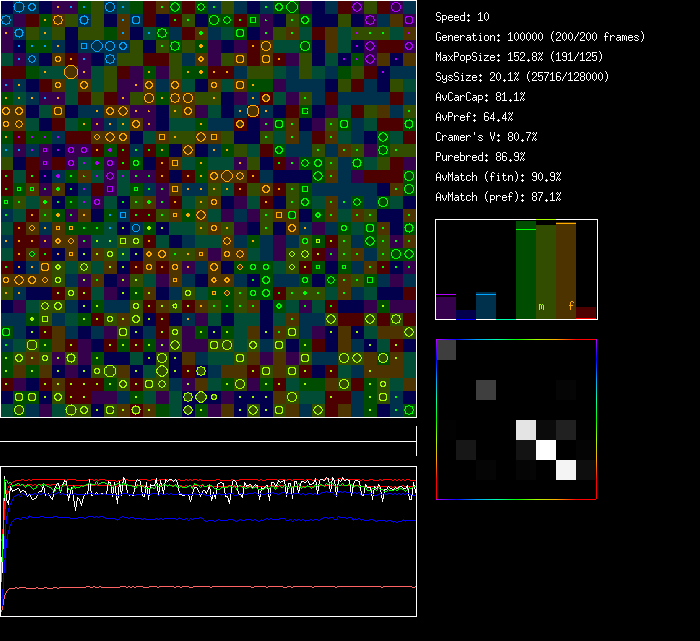
Task: Click the AvMatch (pref) statistic
Action: click(498, 197)
